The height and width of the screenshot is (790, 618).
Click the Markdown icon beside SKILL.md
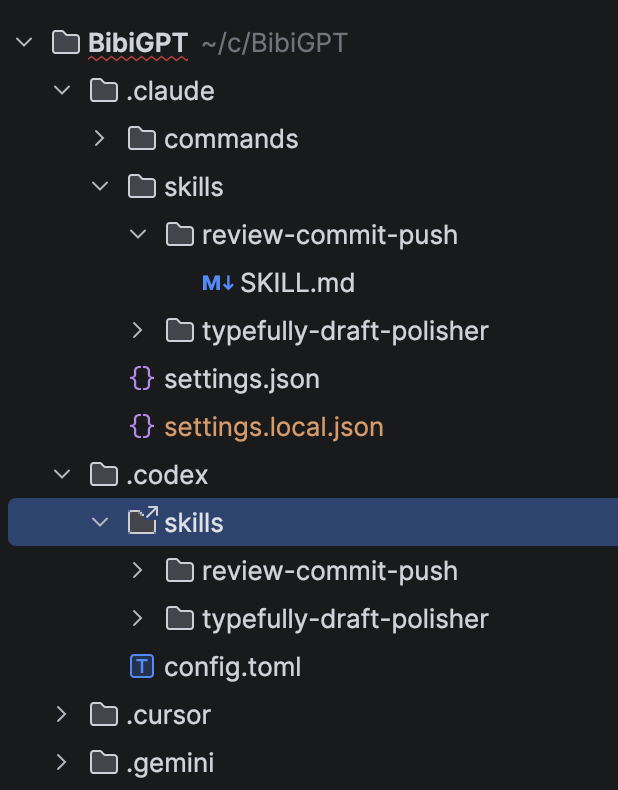(218, 284)
